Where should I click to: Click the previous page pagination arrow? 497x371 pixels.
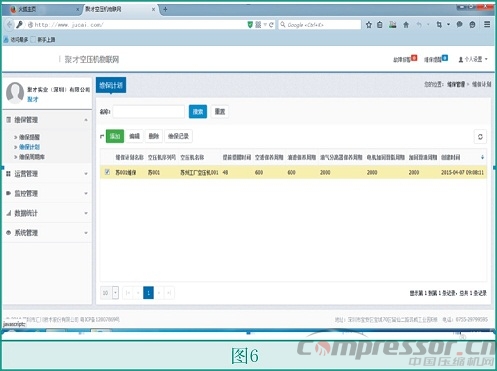pyautogui.click(x=138, y=293)
